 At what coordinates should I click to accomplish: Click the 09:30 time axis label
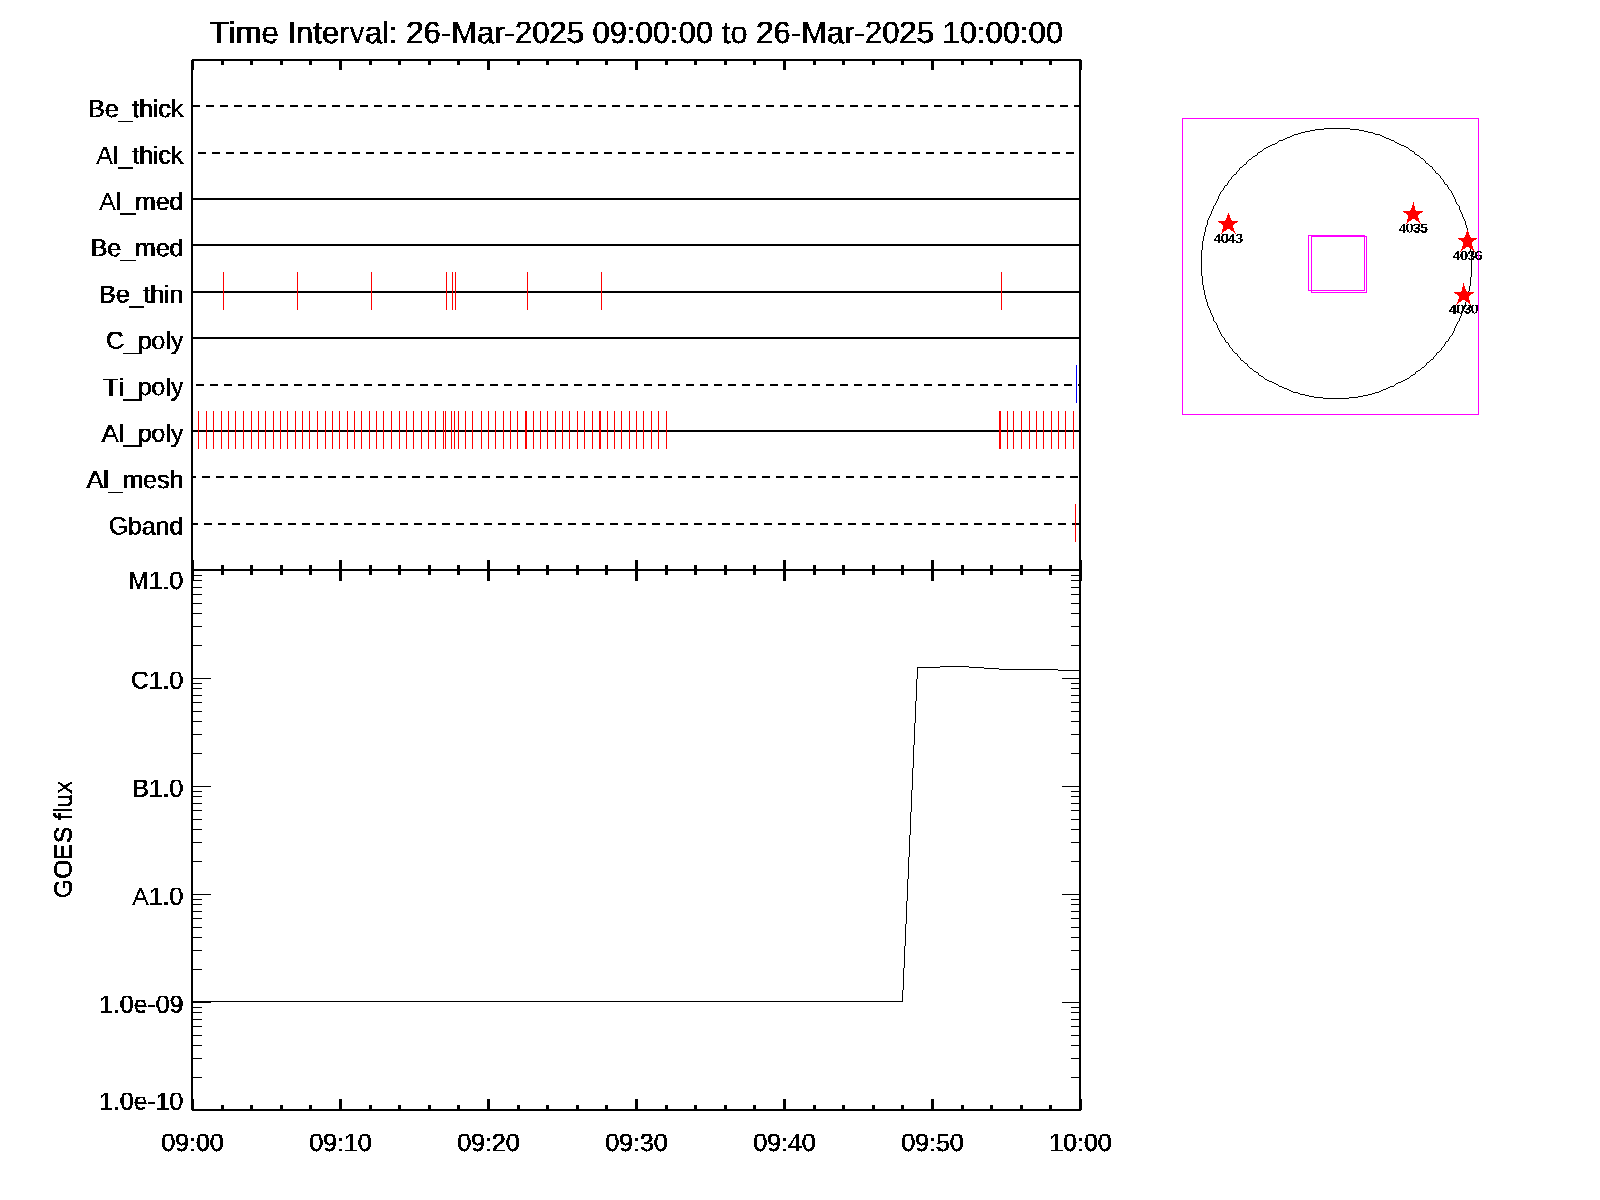636,1143
